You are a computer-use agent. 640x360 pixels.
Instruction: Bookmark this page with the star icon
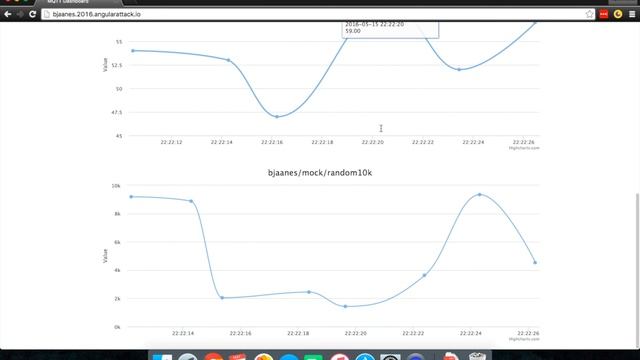point(589,14)
